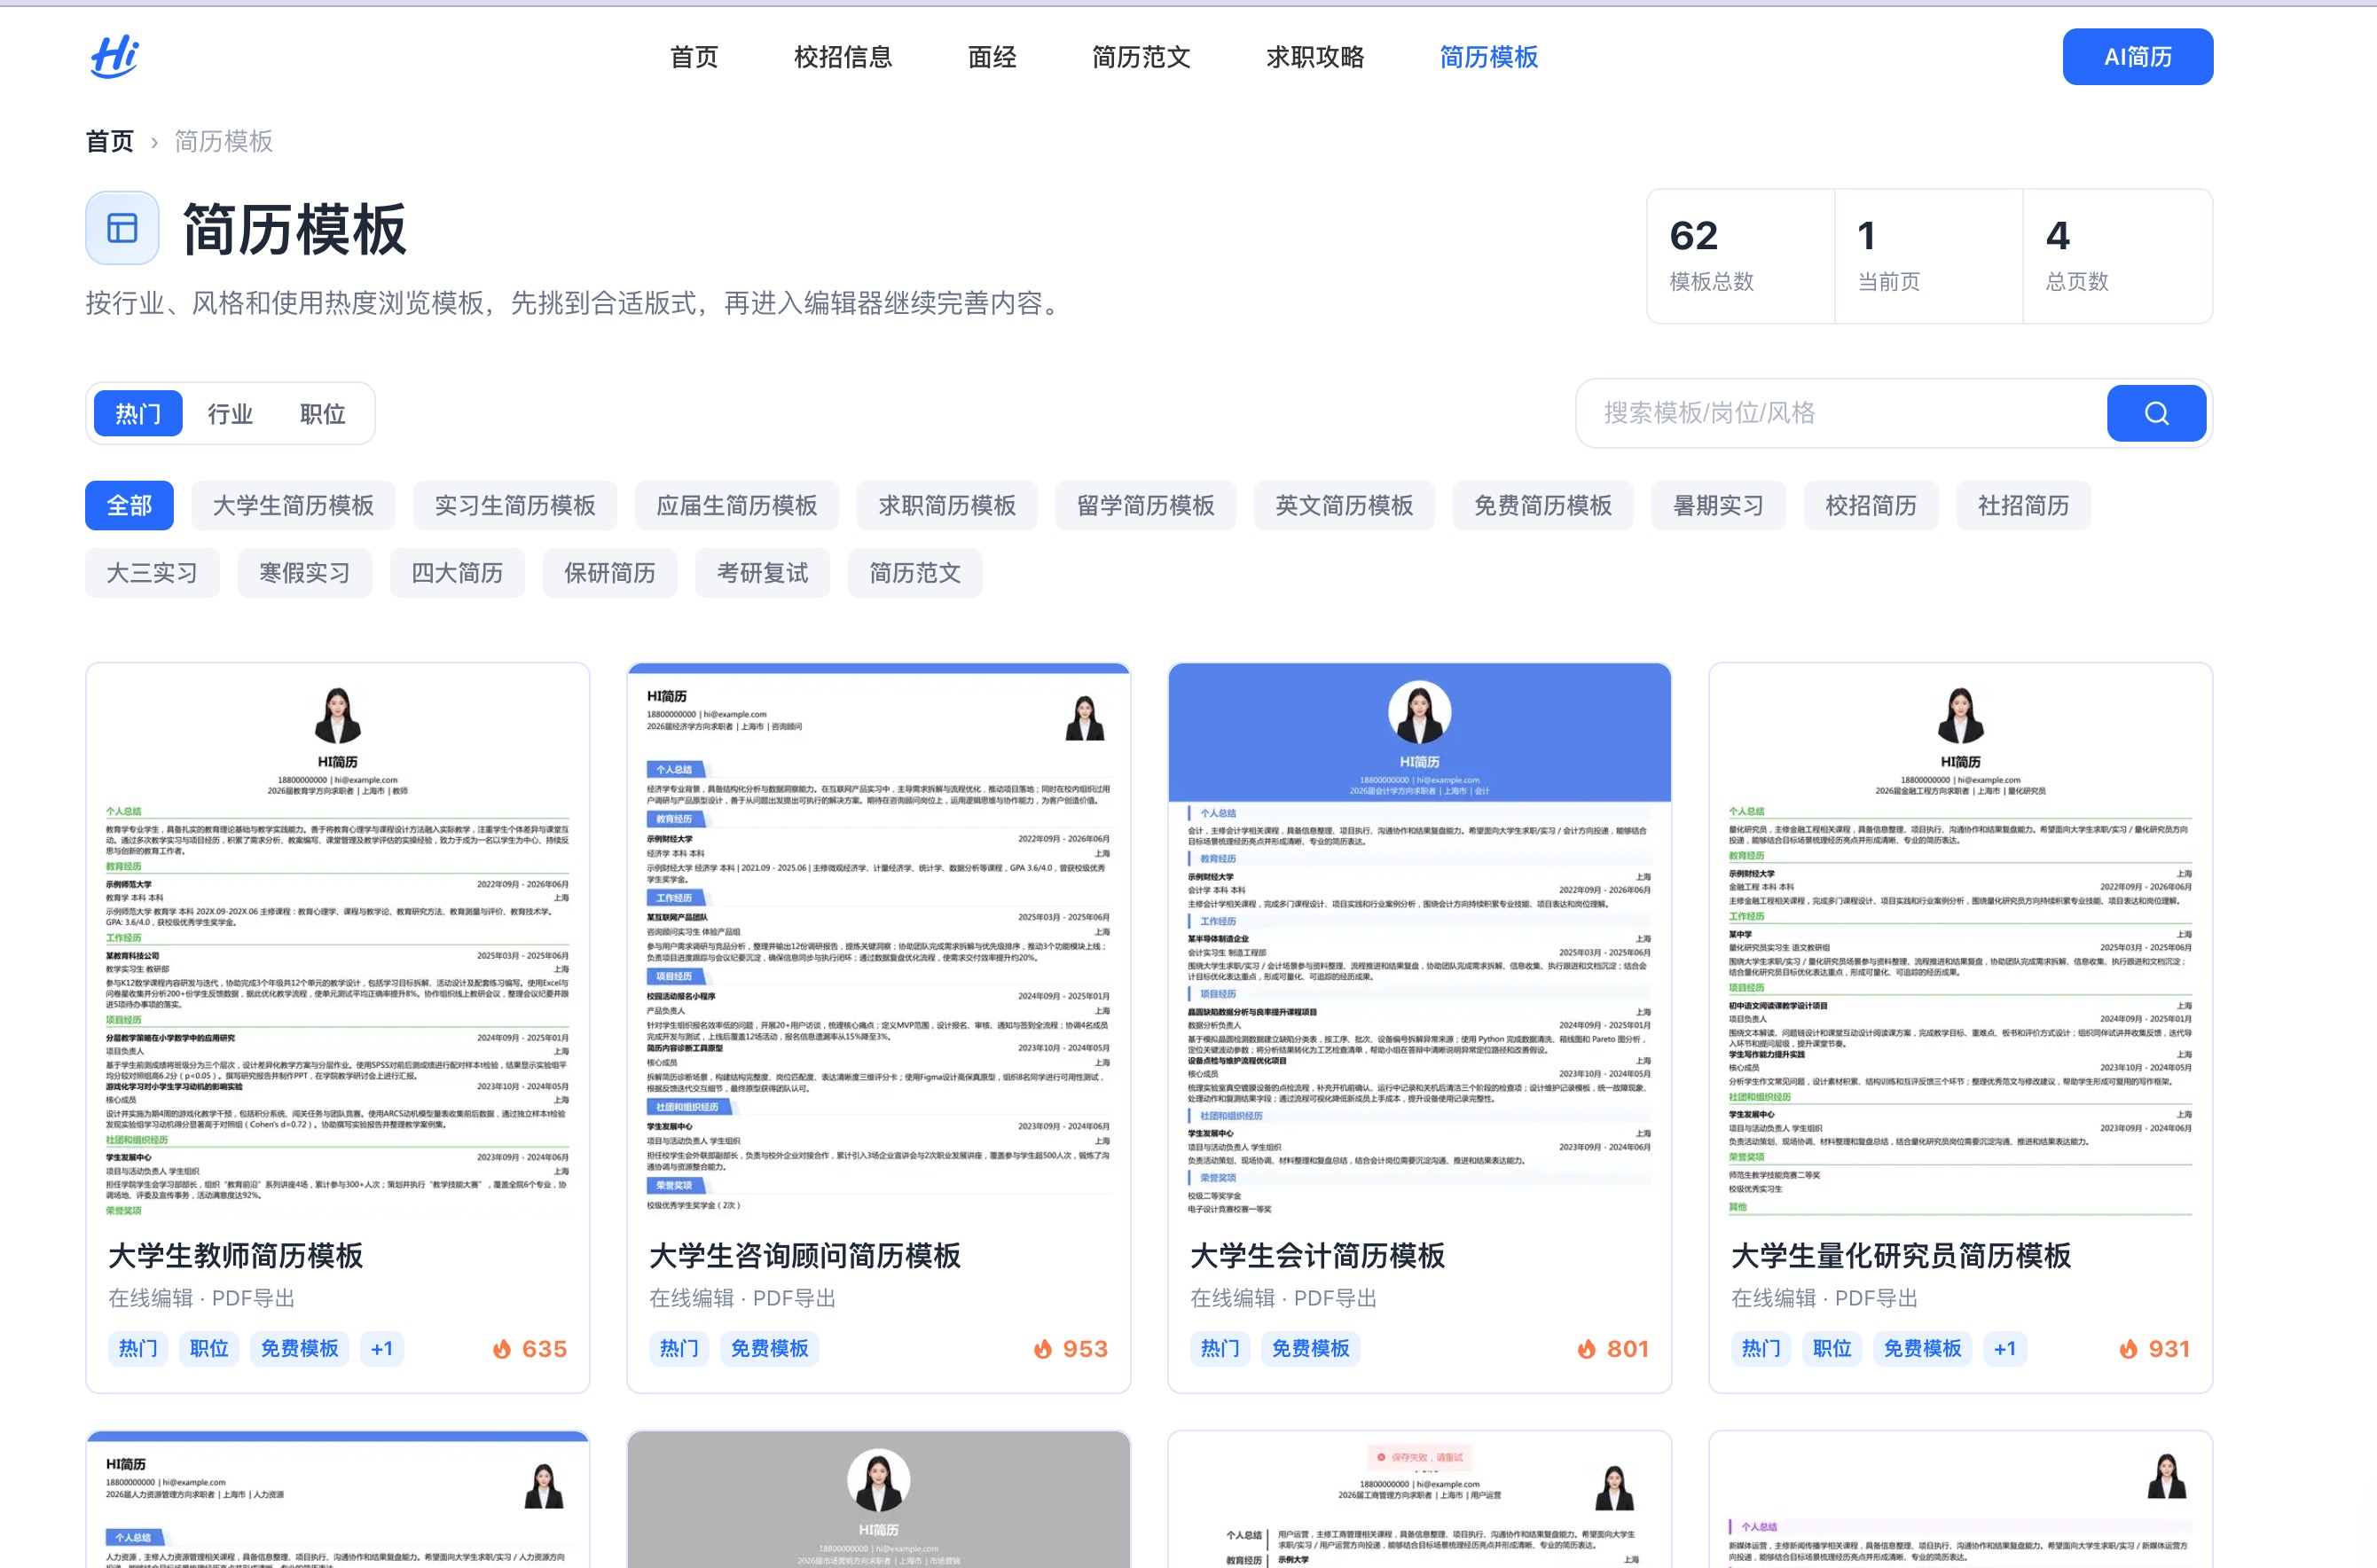Filter by 求职简历模板

[947, 505]
